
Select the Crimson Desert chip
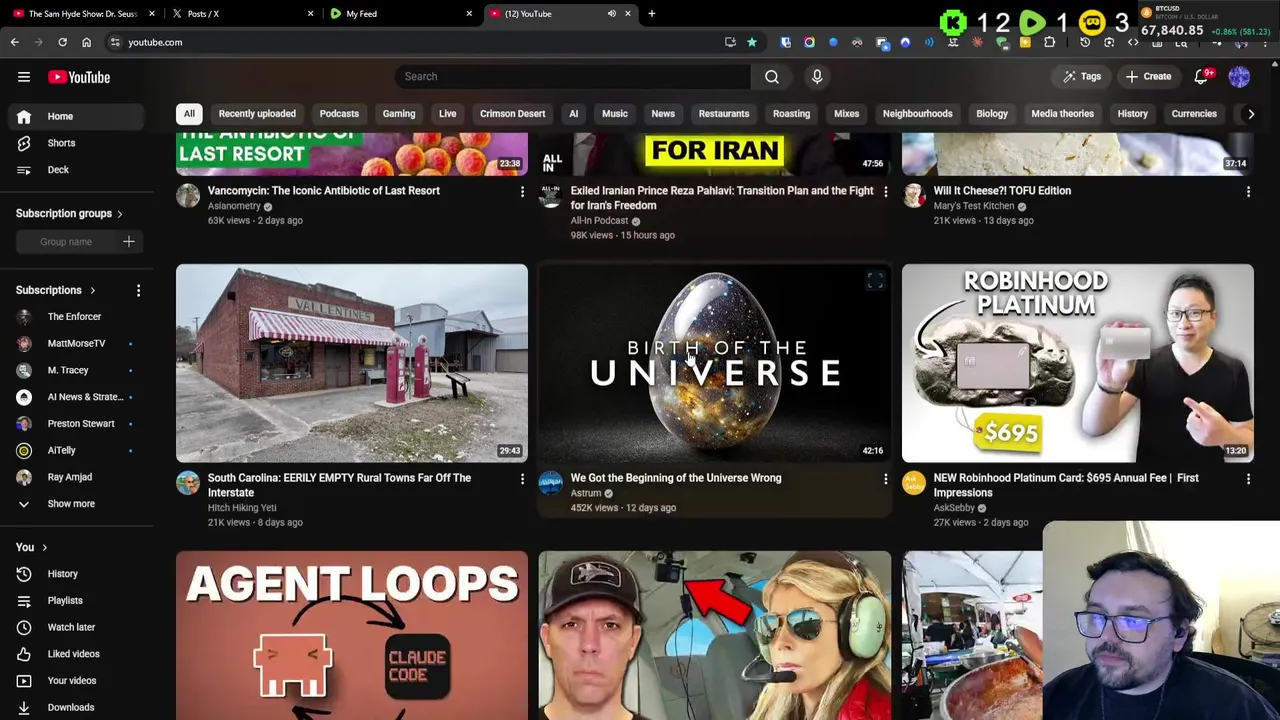click(x=512, y=114)
